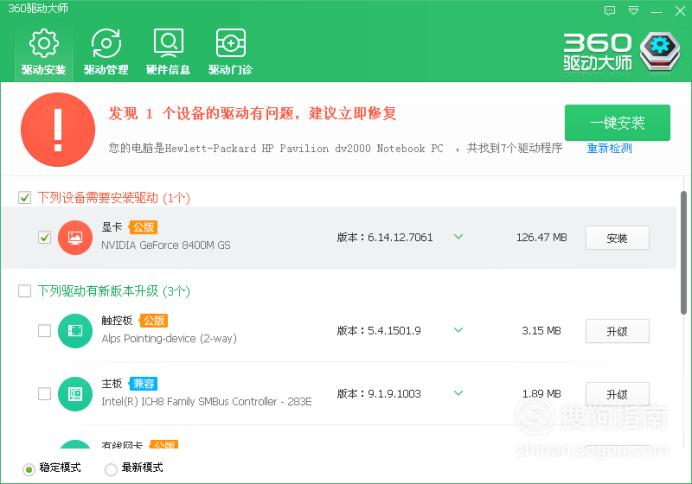
Task: Click the red 显卡 device icon
Action: (x=75, y=238)
